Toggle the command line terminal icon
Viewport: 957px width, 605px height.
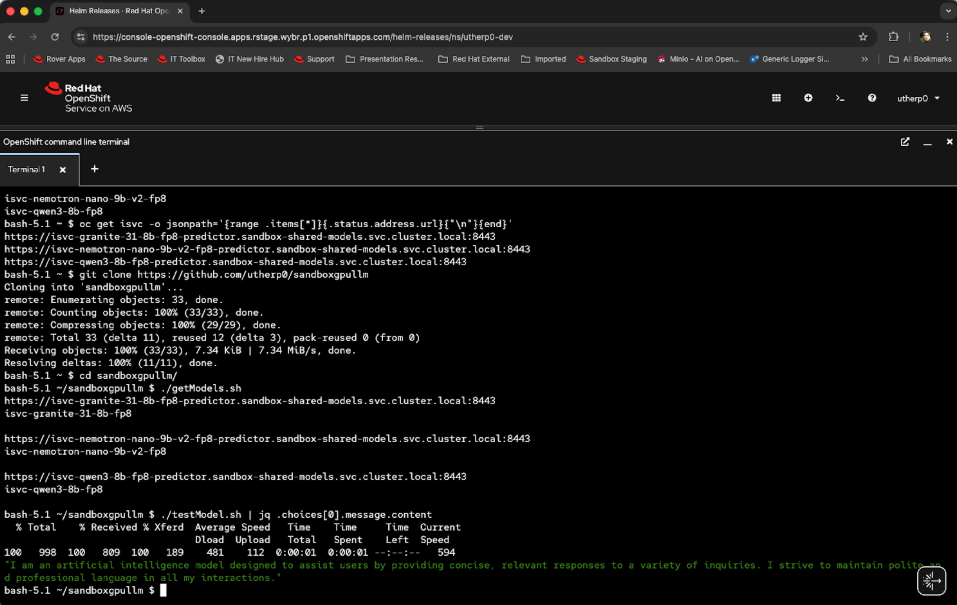coord(840,98)
